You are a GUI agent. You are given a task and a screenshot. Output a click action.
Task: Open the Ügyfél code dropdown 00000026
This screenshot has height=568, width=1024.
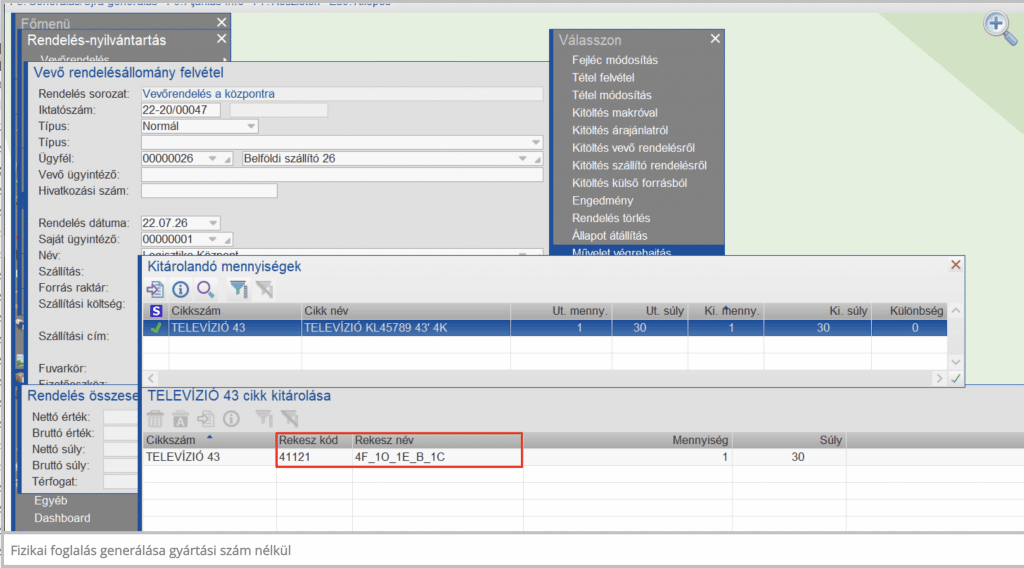click(212, 159)
